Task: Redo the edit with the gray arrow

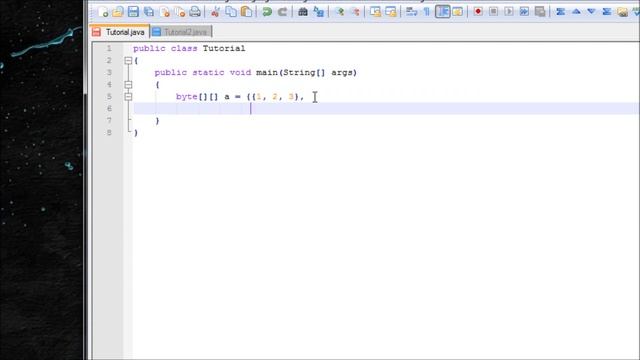Action: (282, 11)
